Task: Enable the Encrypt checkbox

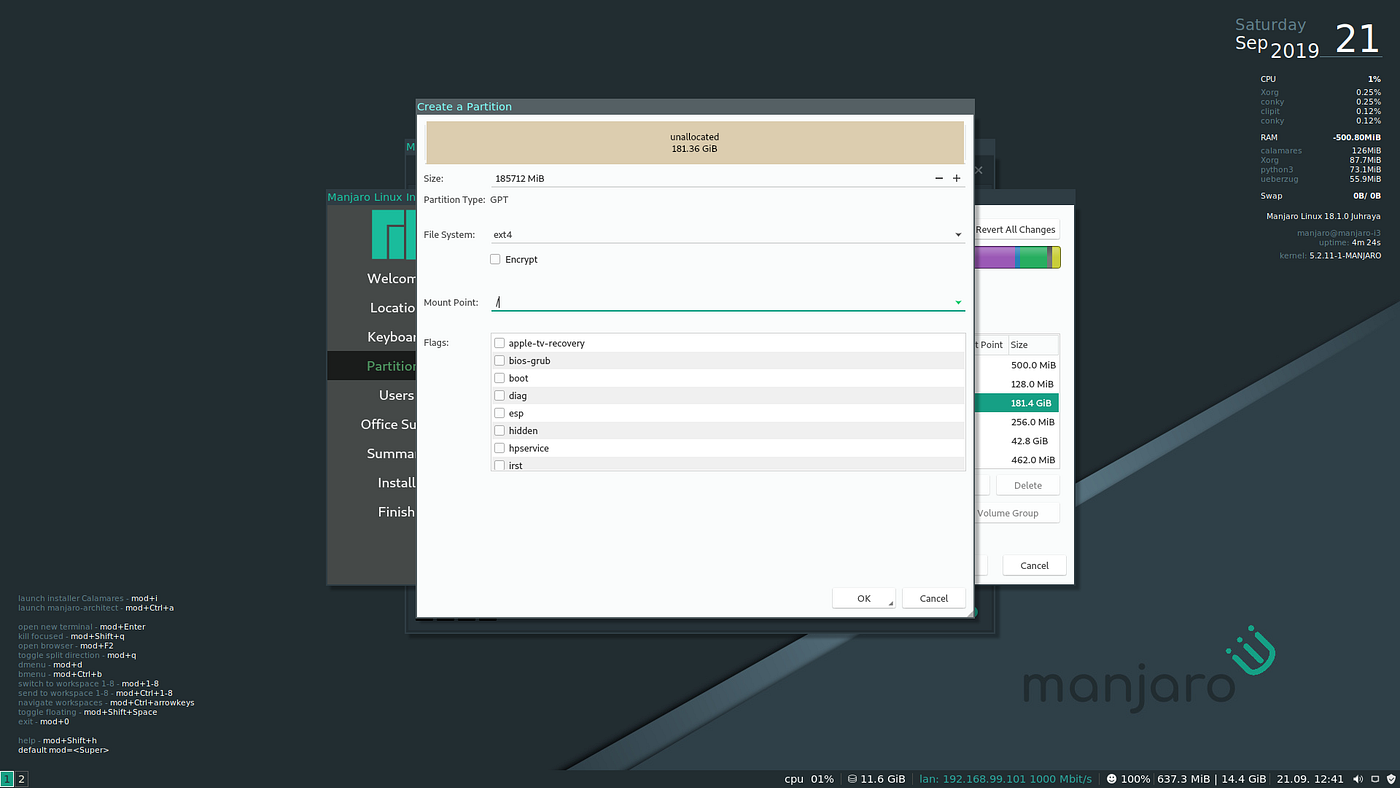Action: (x=495, y=259)
